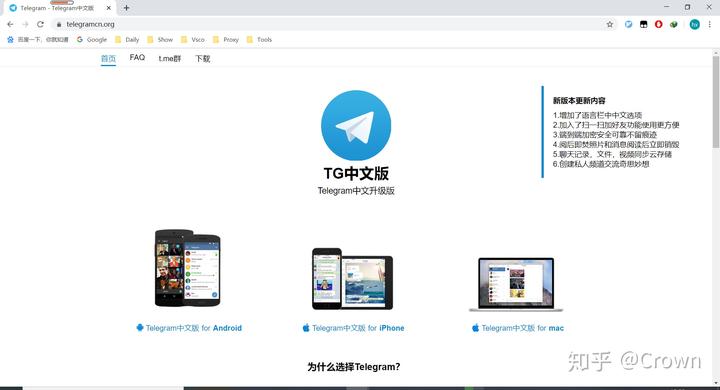Image resolution: width=720 pixels, height=390 pixels.
Task: Click the MacBook image
Action: point(516,284)
